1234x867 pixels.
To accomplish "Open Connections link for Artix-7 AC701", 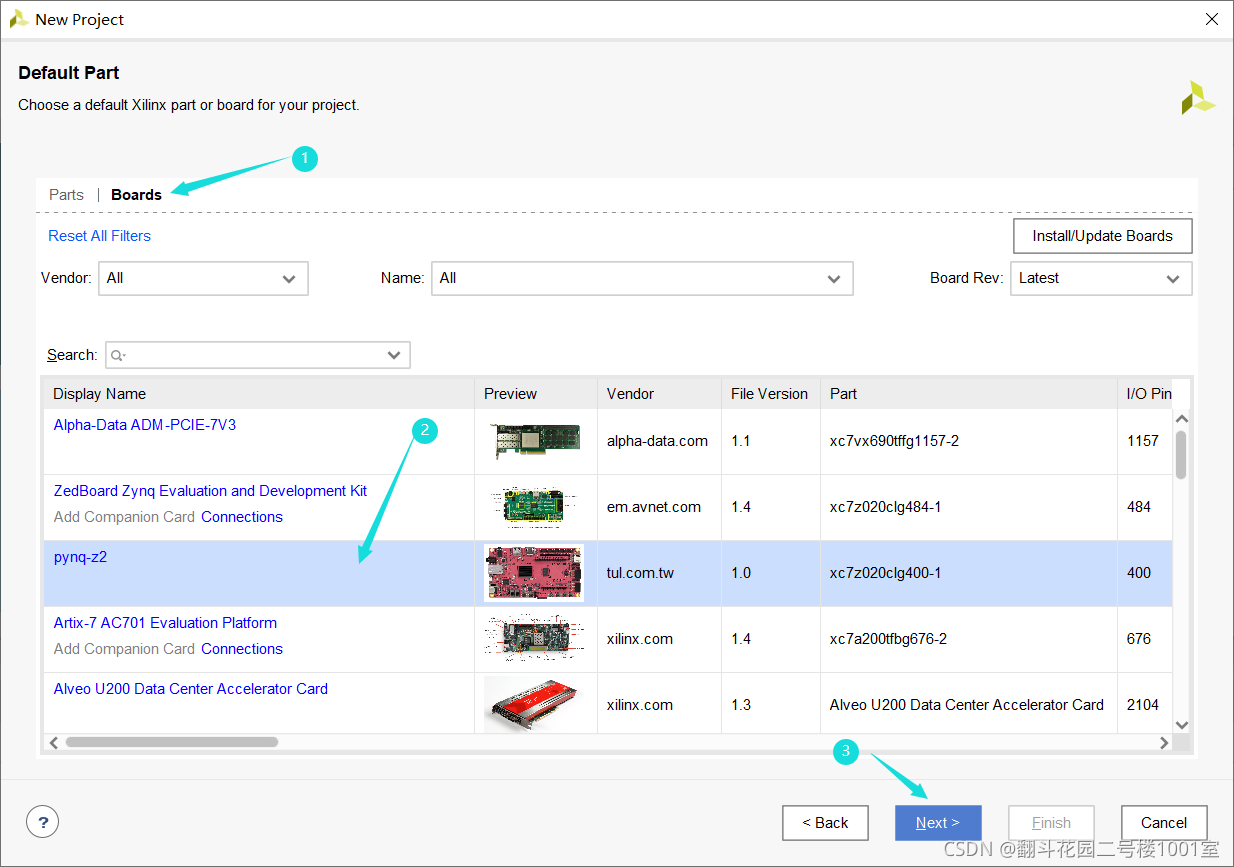I will 242,649.
